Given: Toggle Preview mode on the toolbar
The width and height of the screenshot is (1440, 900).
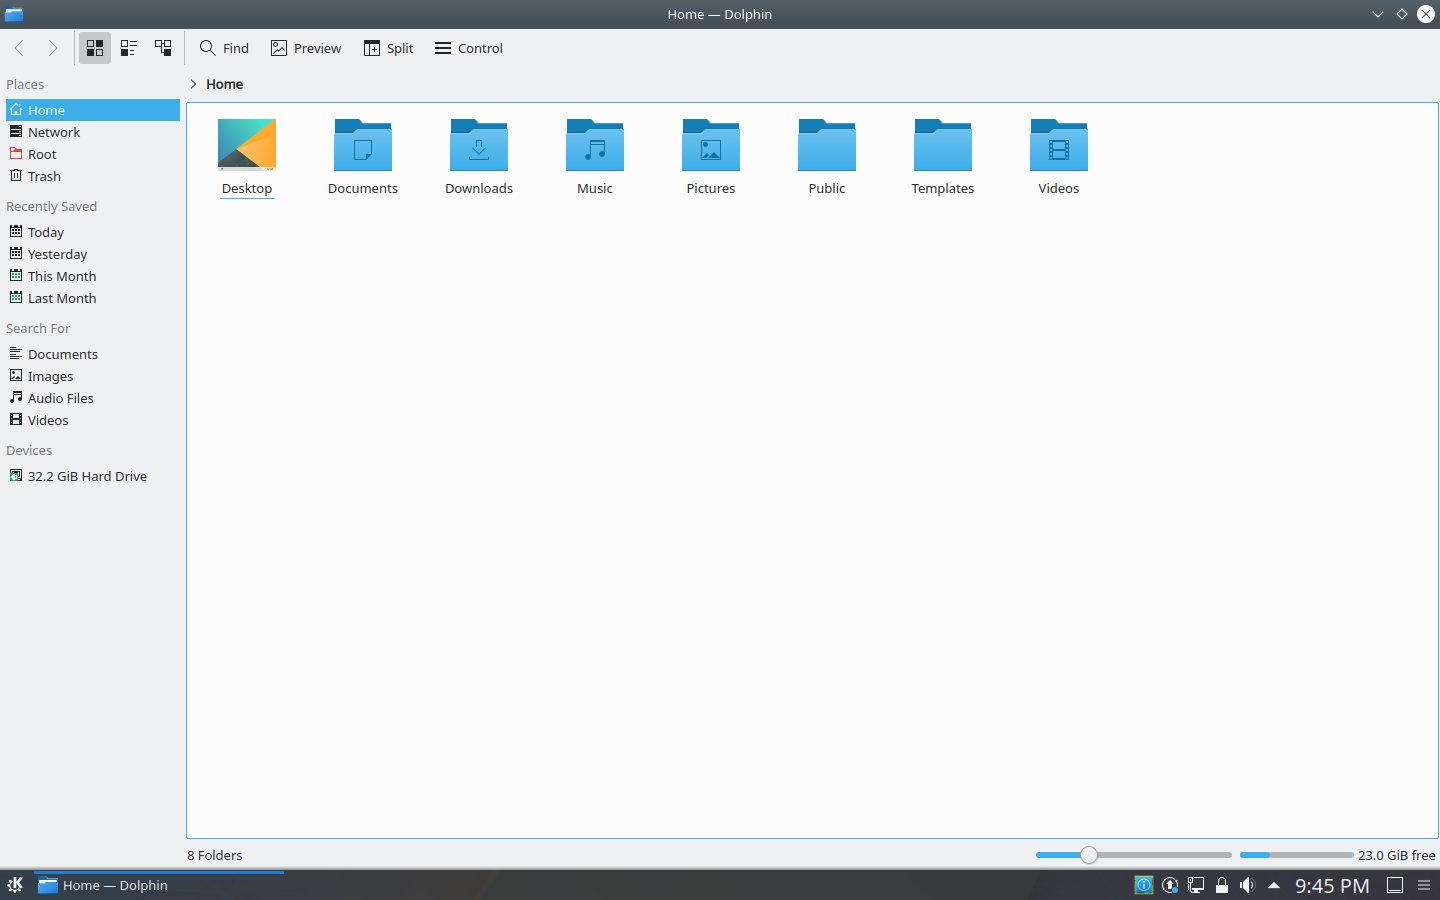Looking at the screenshot, I should (x=305, y=48).
